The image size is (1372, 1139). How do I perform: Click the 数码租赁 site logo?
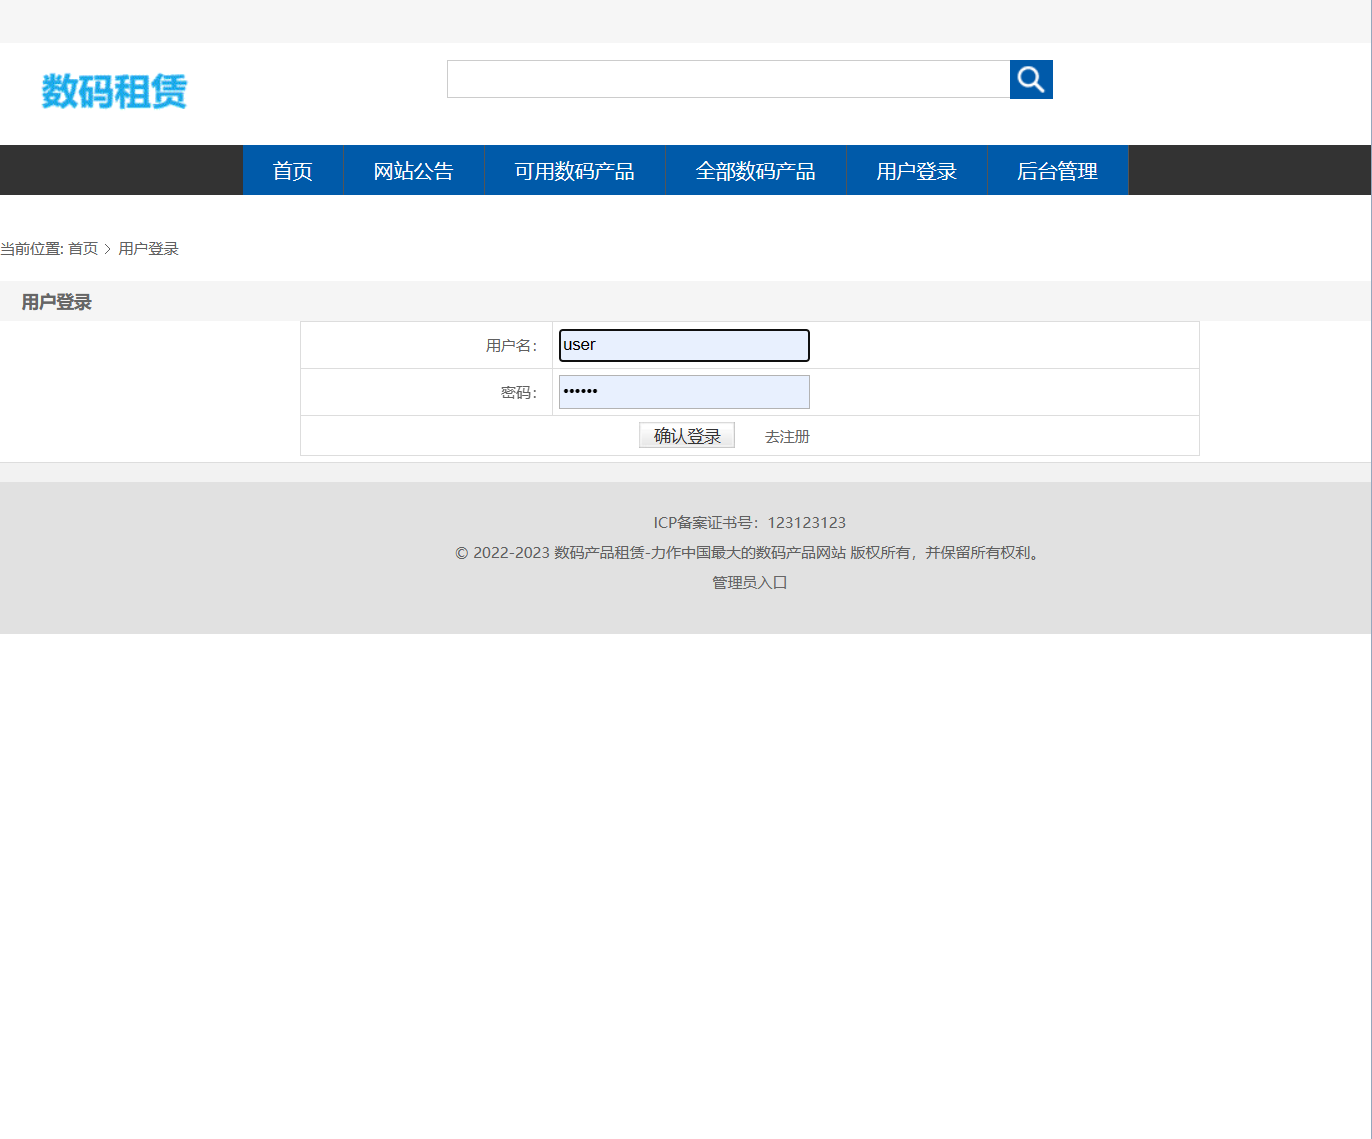pos(114,91)
